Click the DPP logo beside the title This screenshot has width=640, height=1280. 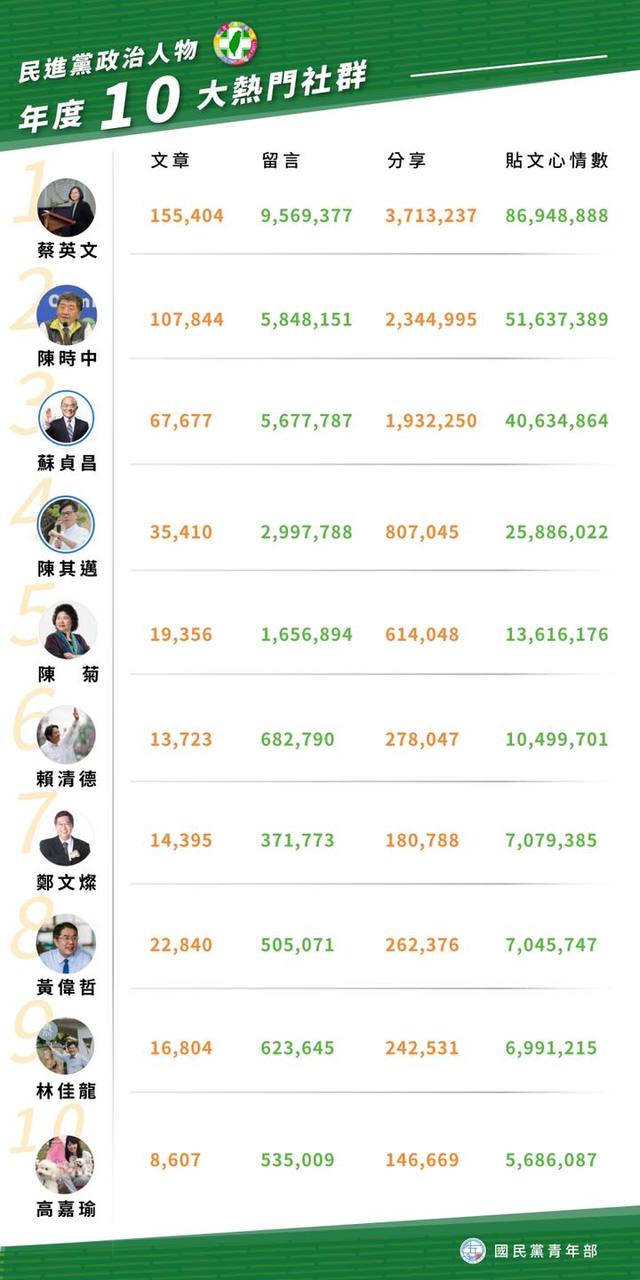coord(236,44)
